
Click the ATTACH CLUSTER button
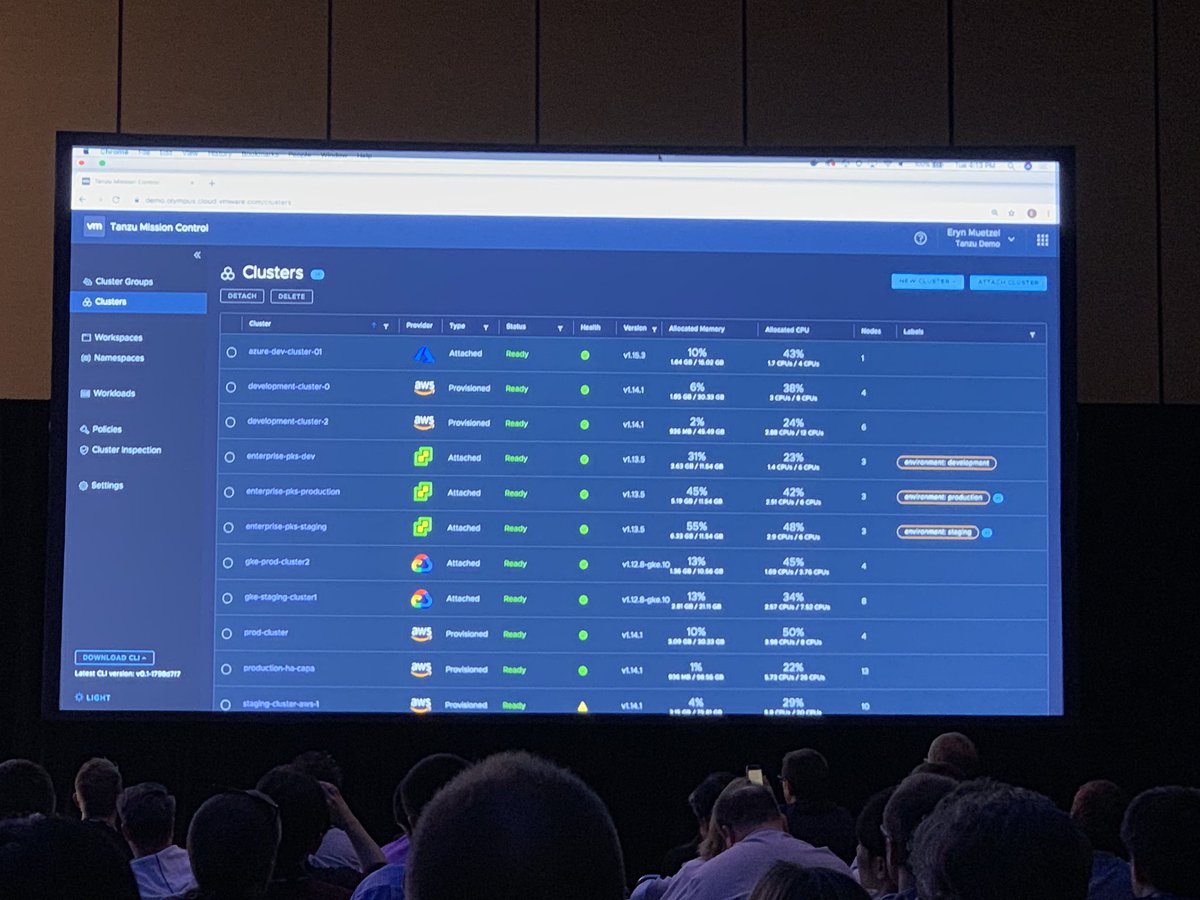point(1008,283)
